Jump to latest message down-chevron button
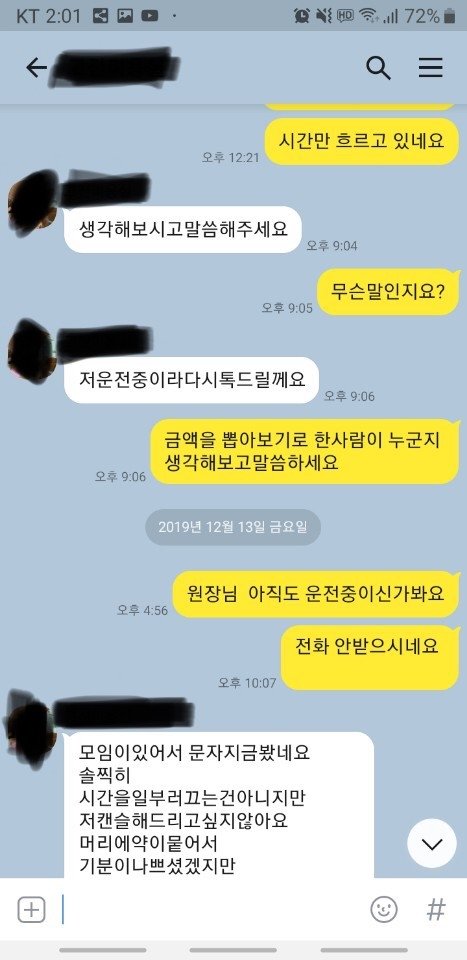The image size is (467, 960). 432,843
